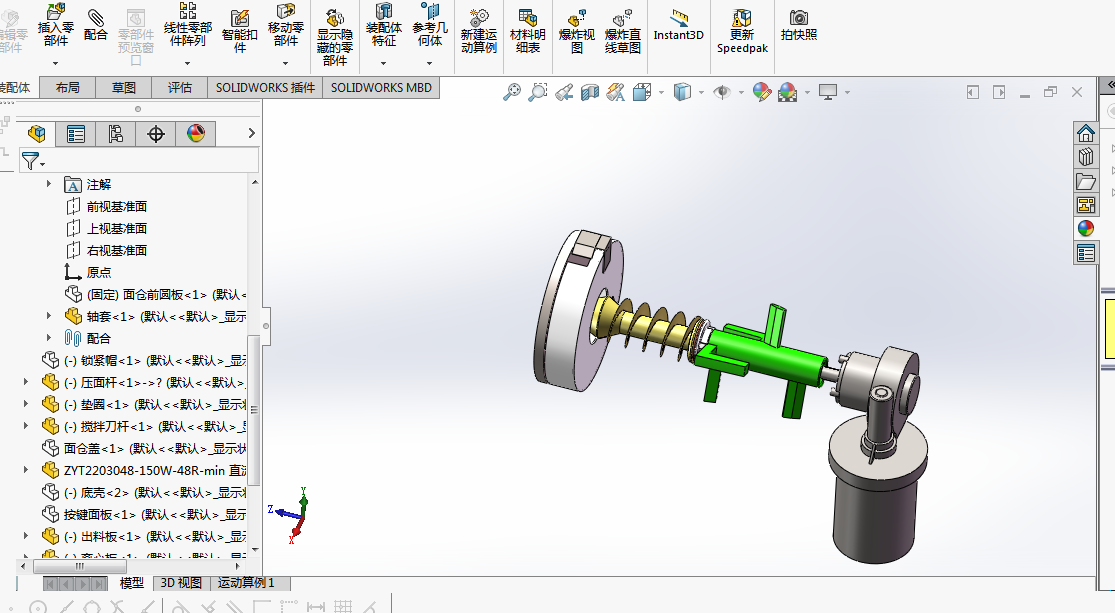Open the SOLIDWORKS Resources home icon in task pane
The width and height of the screenshot is (1115, 613).
(1086, 134)
